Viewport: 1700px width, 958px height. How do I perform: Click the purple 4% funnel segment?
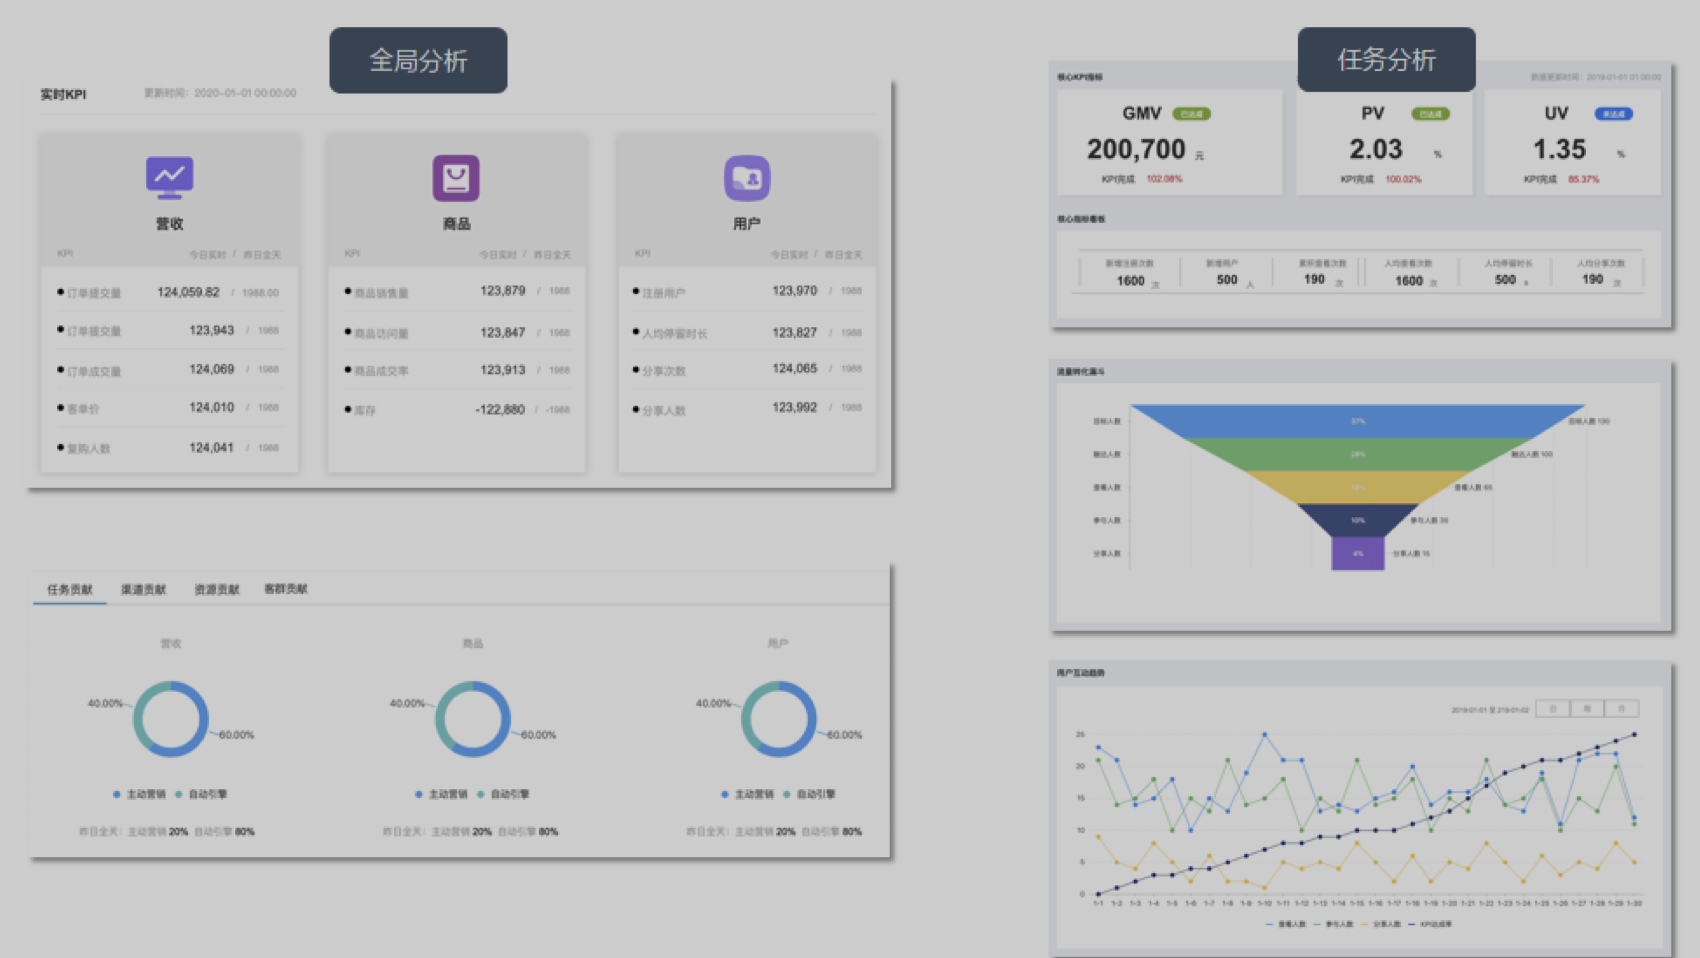click(x=1358, y=553)
